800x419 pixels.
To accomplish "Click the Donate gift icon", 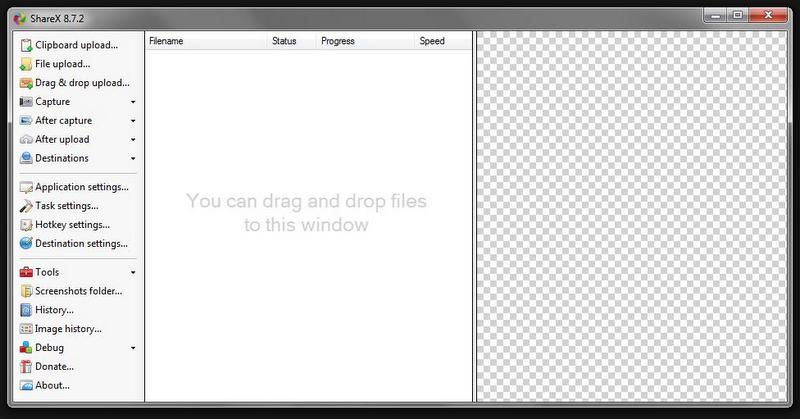I will click(26, 366).
